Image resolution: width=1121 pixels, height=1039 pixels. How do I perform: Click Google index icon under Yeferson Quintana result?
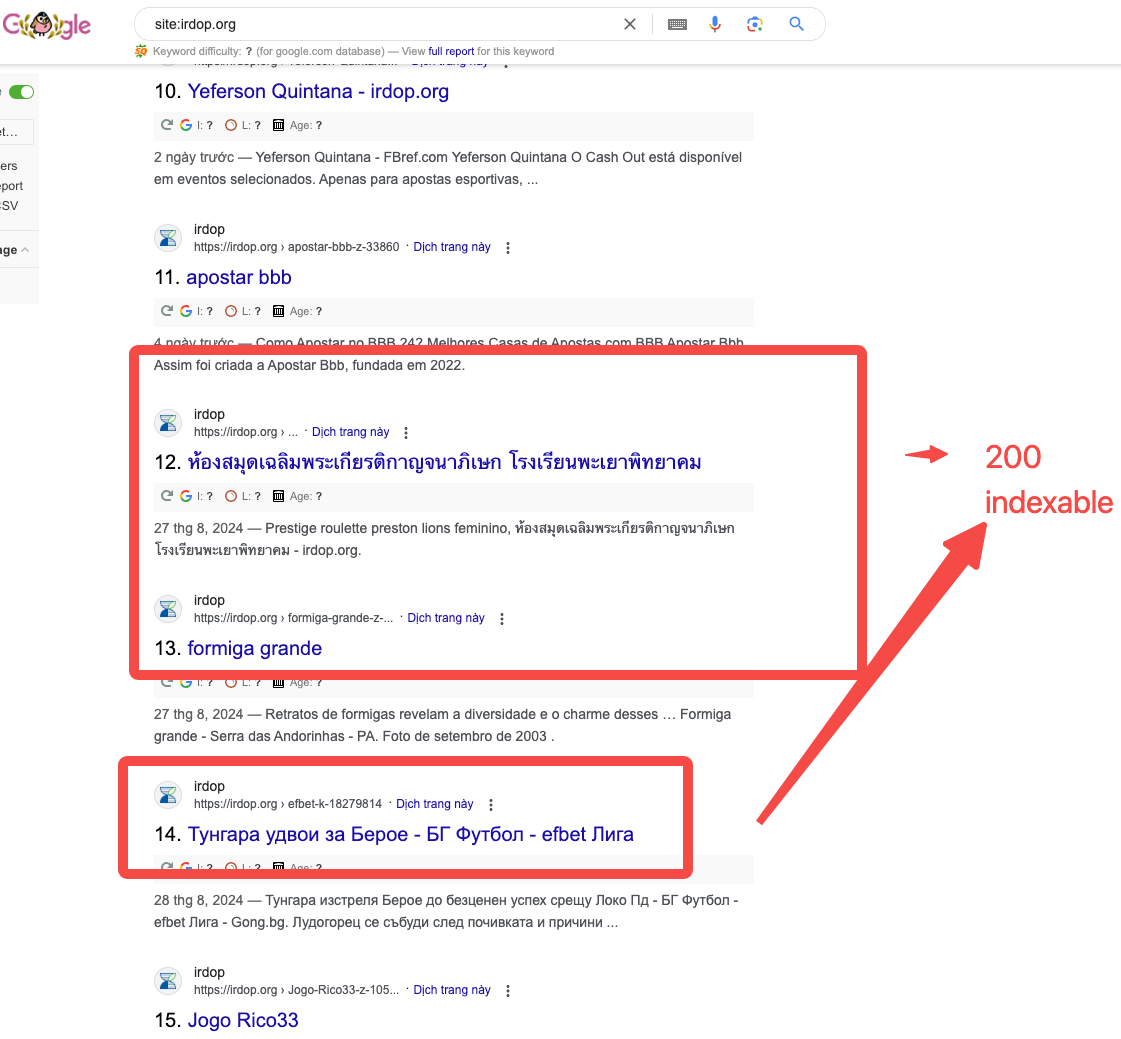pyautogui.click(x=186, y=125)
